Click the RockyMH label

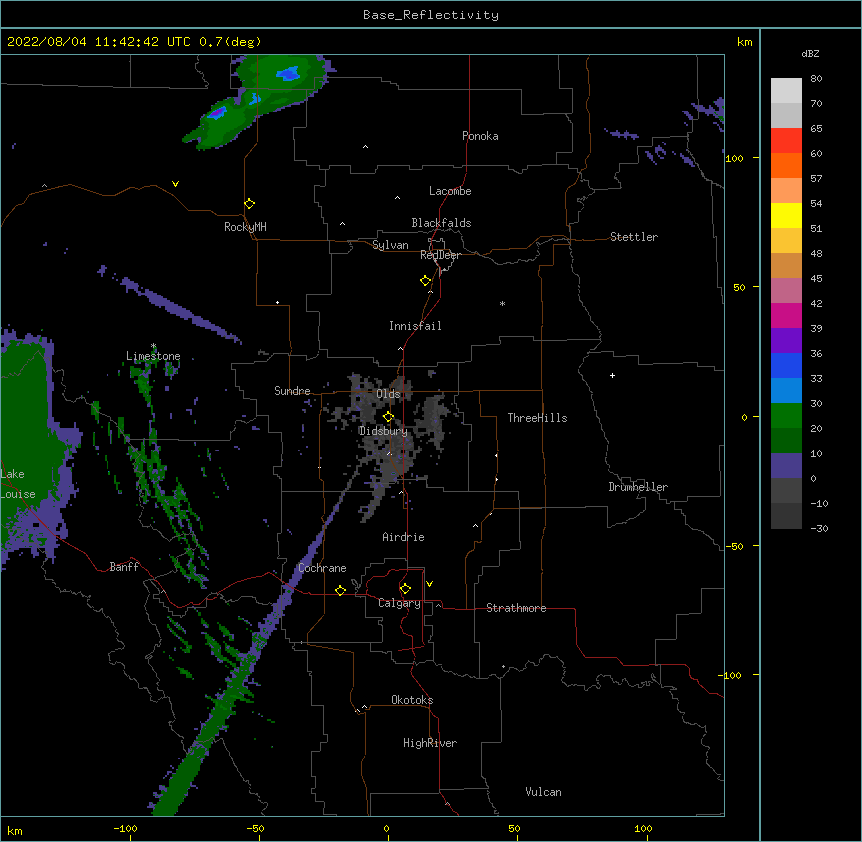click(245, 226)
